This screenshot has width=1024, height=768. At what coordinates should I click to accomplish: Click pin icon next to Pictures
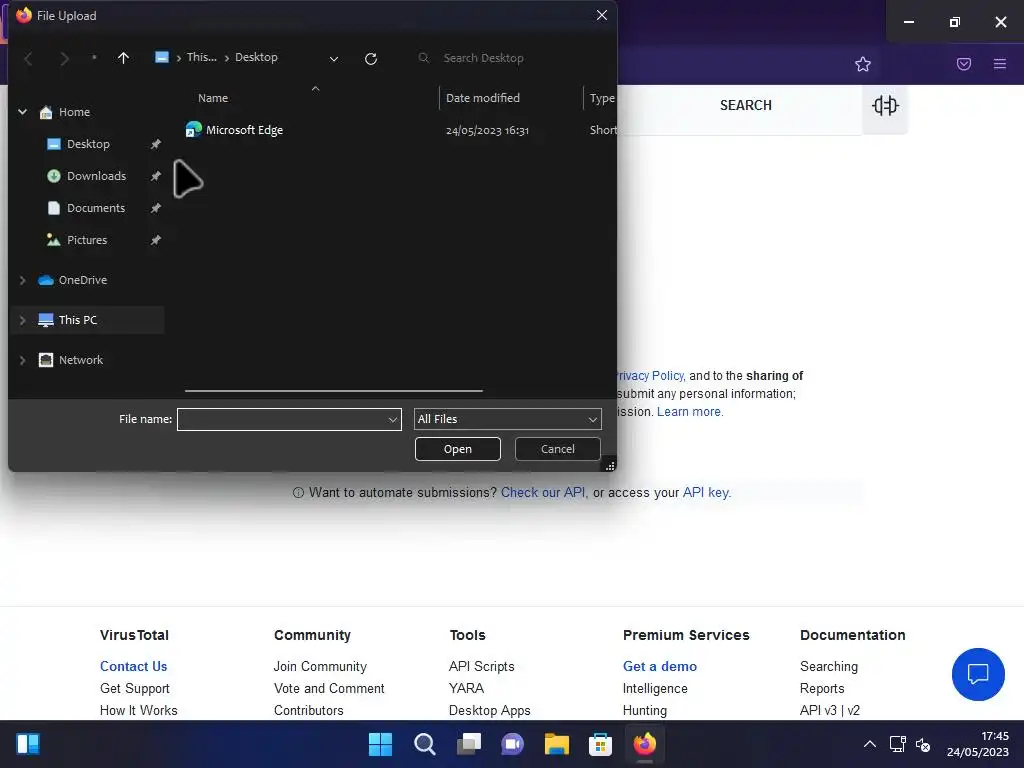coord(155,240)
